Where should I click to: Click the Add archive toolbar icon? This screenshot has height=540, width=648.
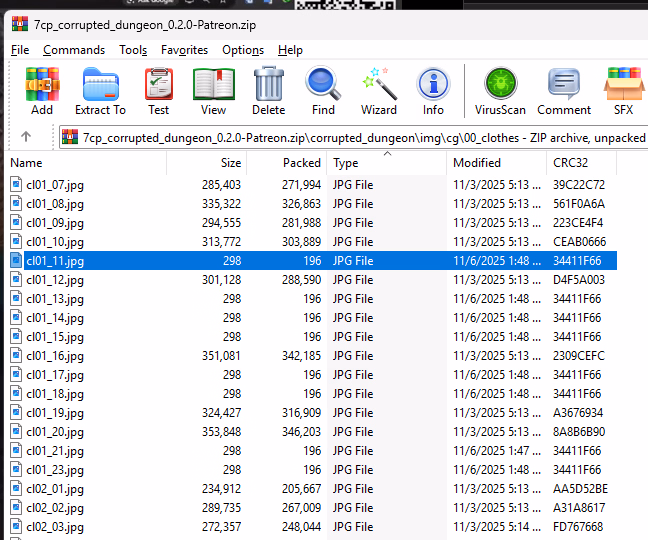42,91
